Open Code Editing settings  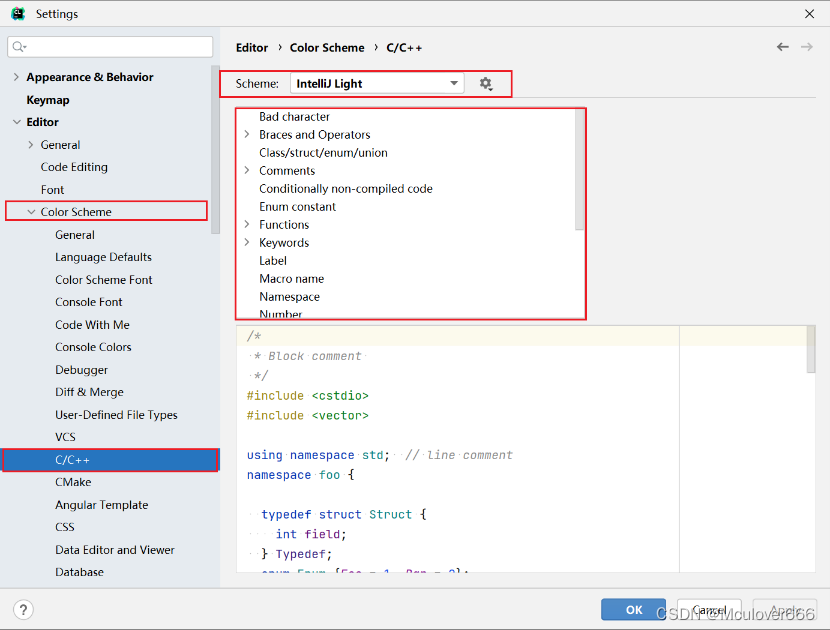point(74,167)
